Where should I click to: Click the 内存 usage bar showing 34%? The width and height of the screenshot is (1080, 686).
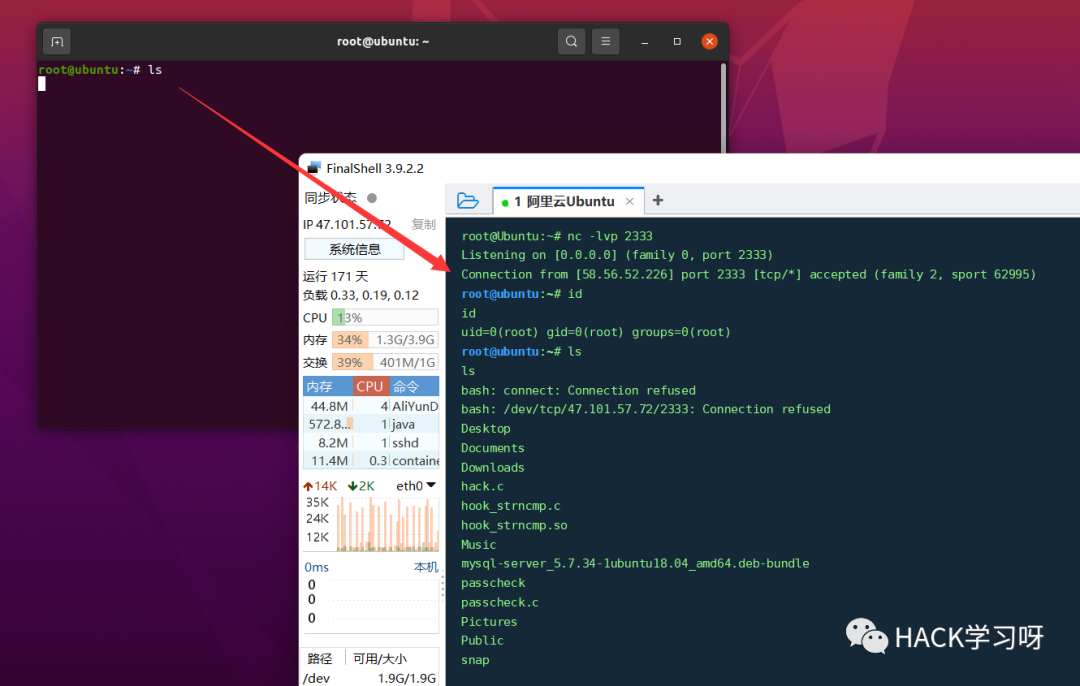385,340
